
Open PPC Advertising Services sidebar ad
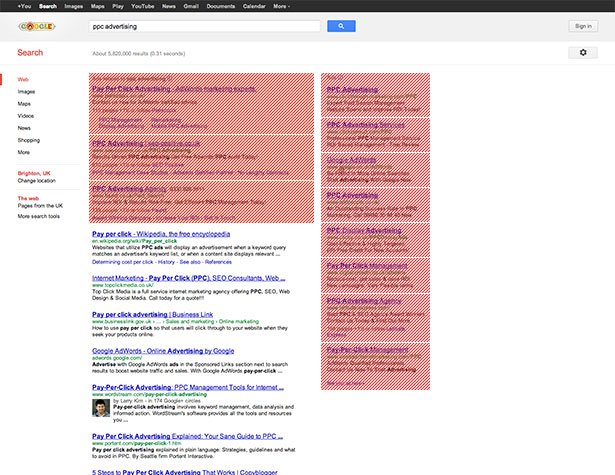coord(366,125)
